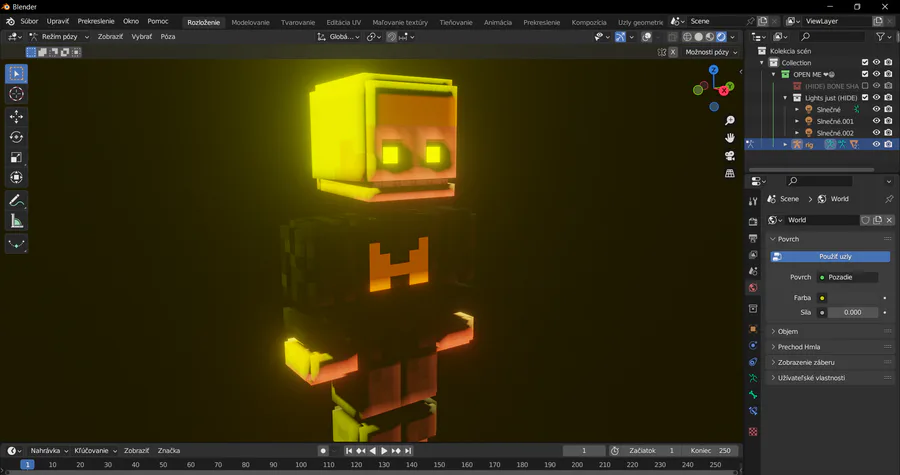Toggle exclude checkbox for OPEN ME collection
The image size is (900, 475).
[x=865, y=75]
